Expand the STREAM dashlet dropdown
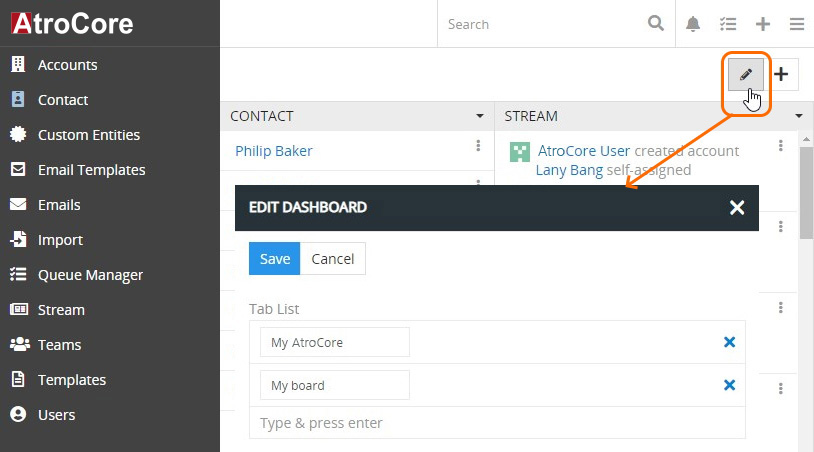Image resolution: width=814 pixels, height=452 pixels. tap(798, 116)
